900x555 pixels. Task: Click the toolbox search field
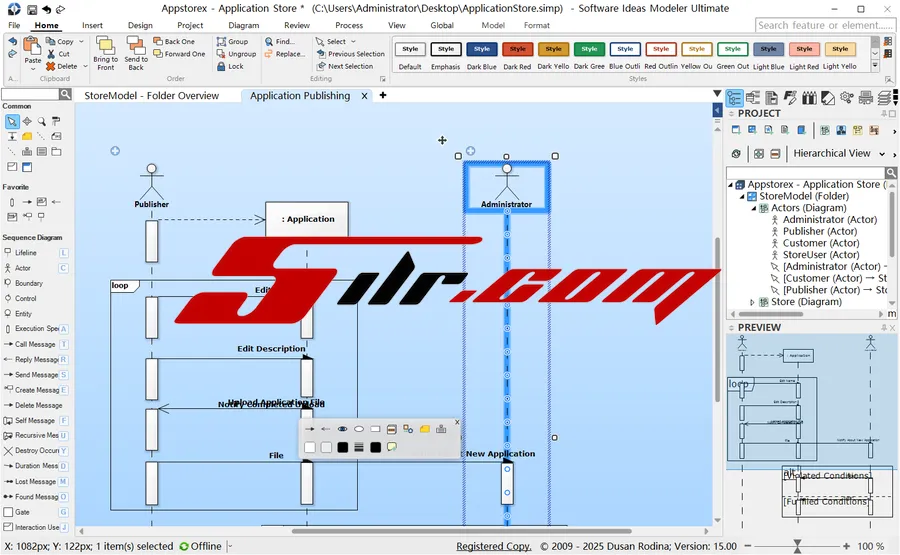[x=30, y=94]
